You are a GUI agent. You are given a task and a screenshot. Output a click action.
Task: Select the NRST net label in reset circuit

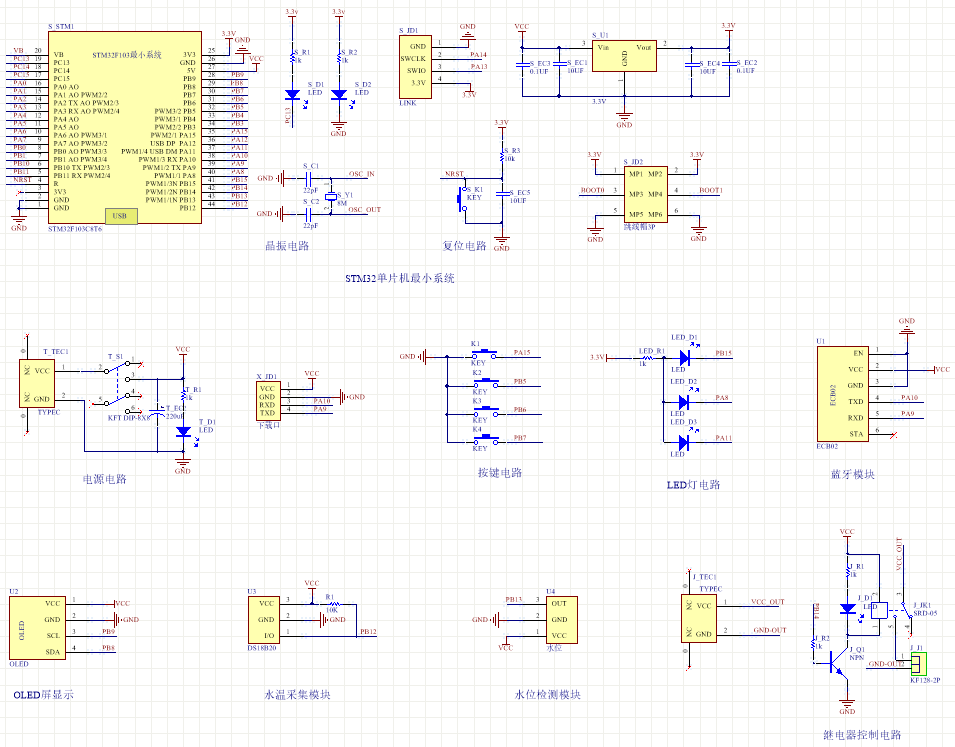click(454, 174)
